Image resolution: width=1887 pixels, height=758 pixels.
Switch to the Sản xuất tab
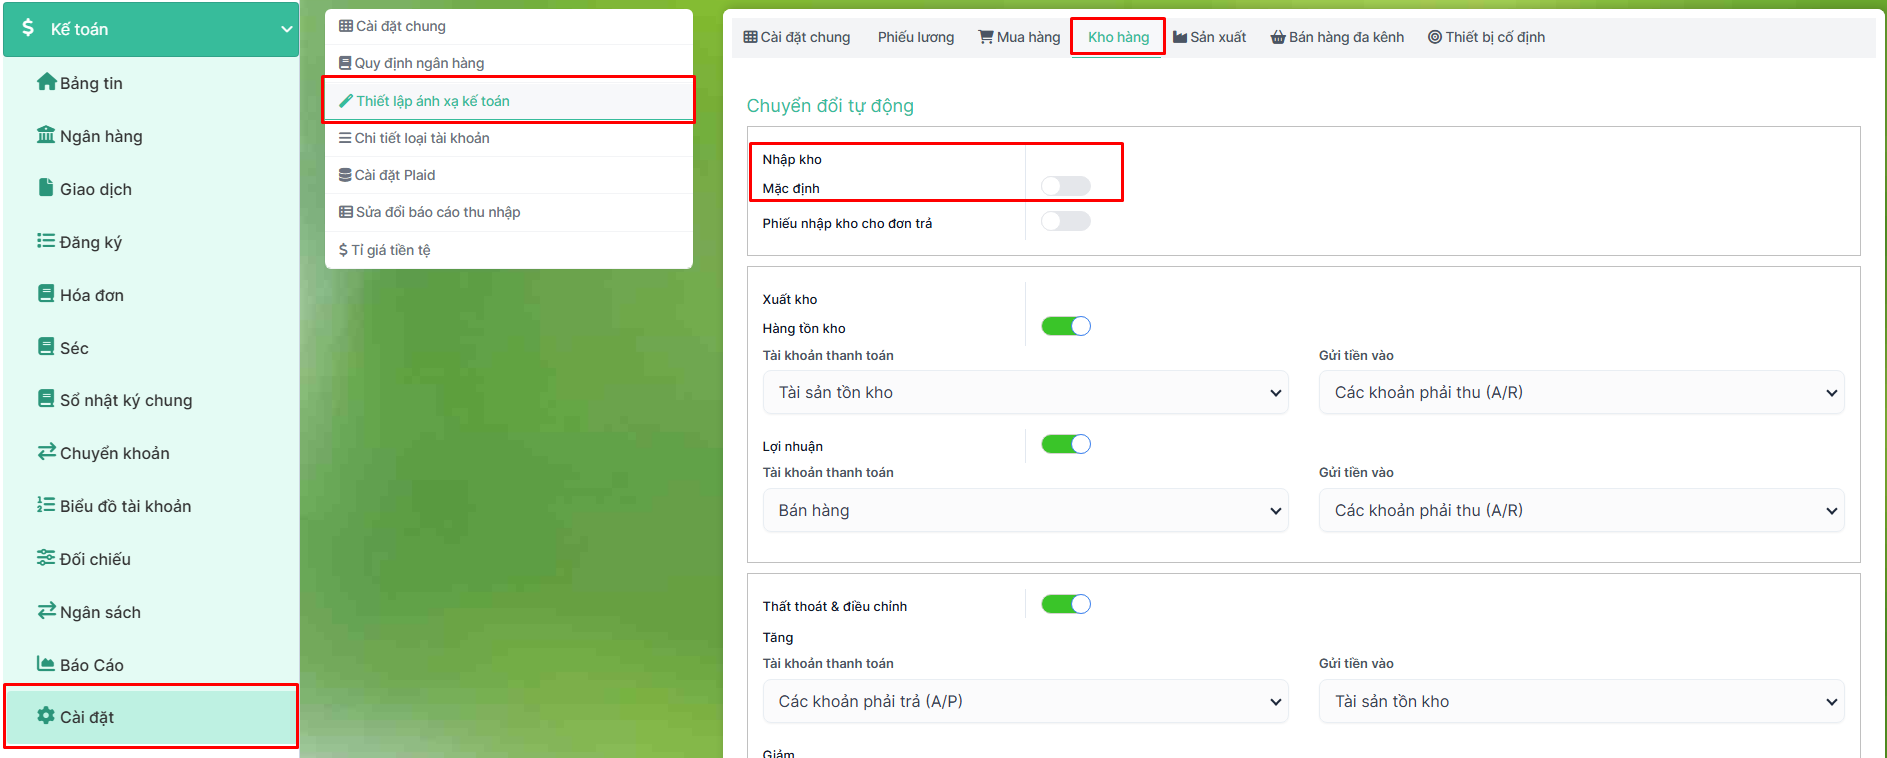click(x=1209, y=37)
